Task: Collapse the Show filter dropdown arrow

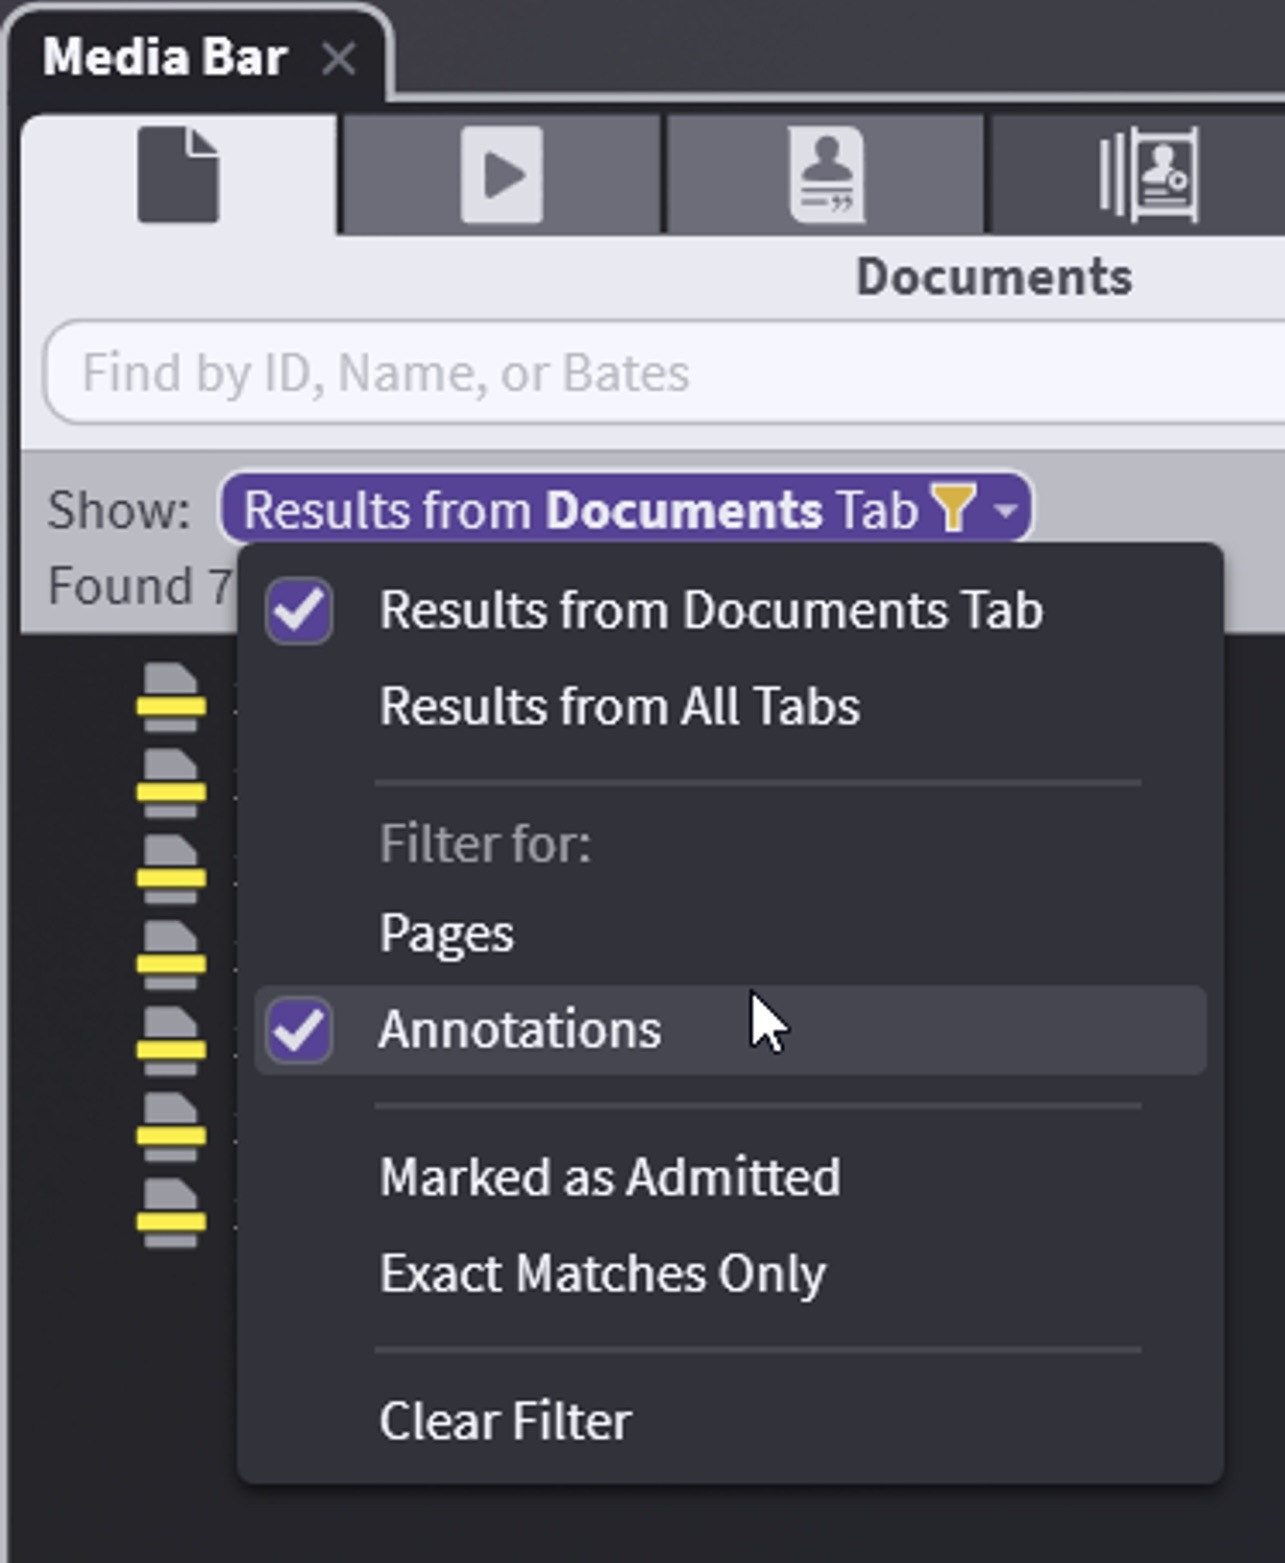Action: click(x=1006, y=510)
